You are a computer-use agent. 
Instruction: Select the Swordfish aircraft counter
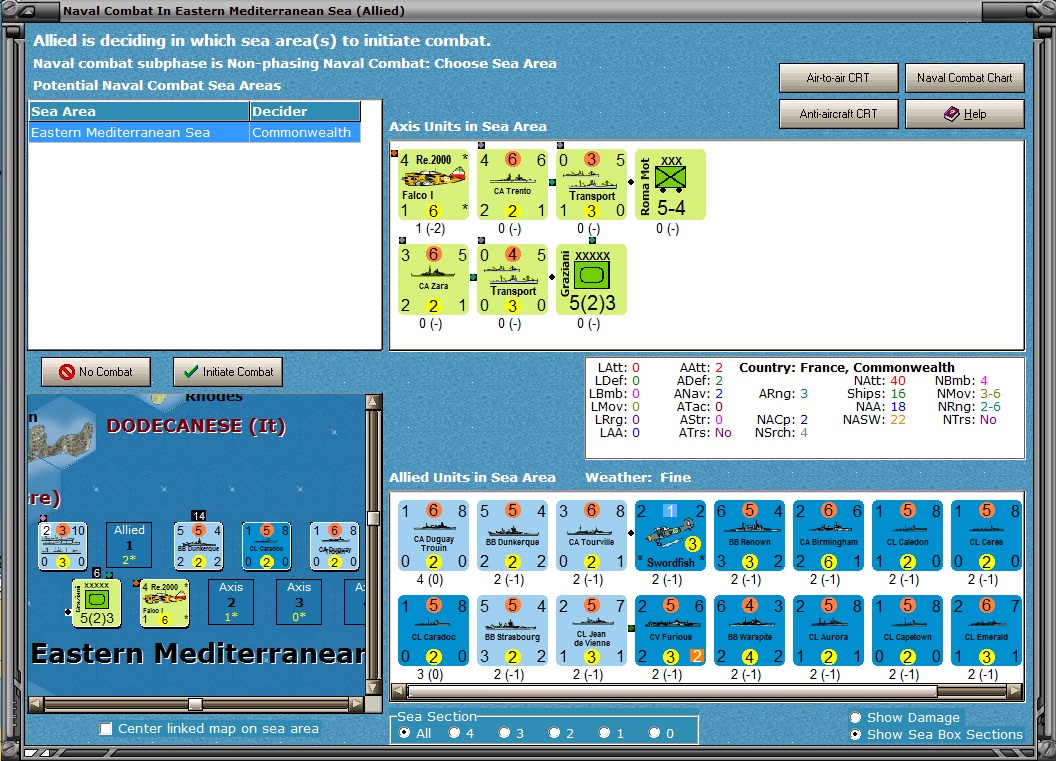pyautogui.click(x=670, y=535)
